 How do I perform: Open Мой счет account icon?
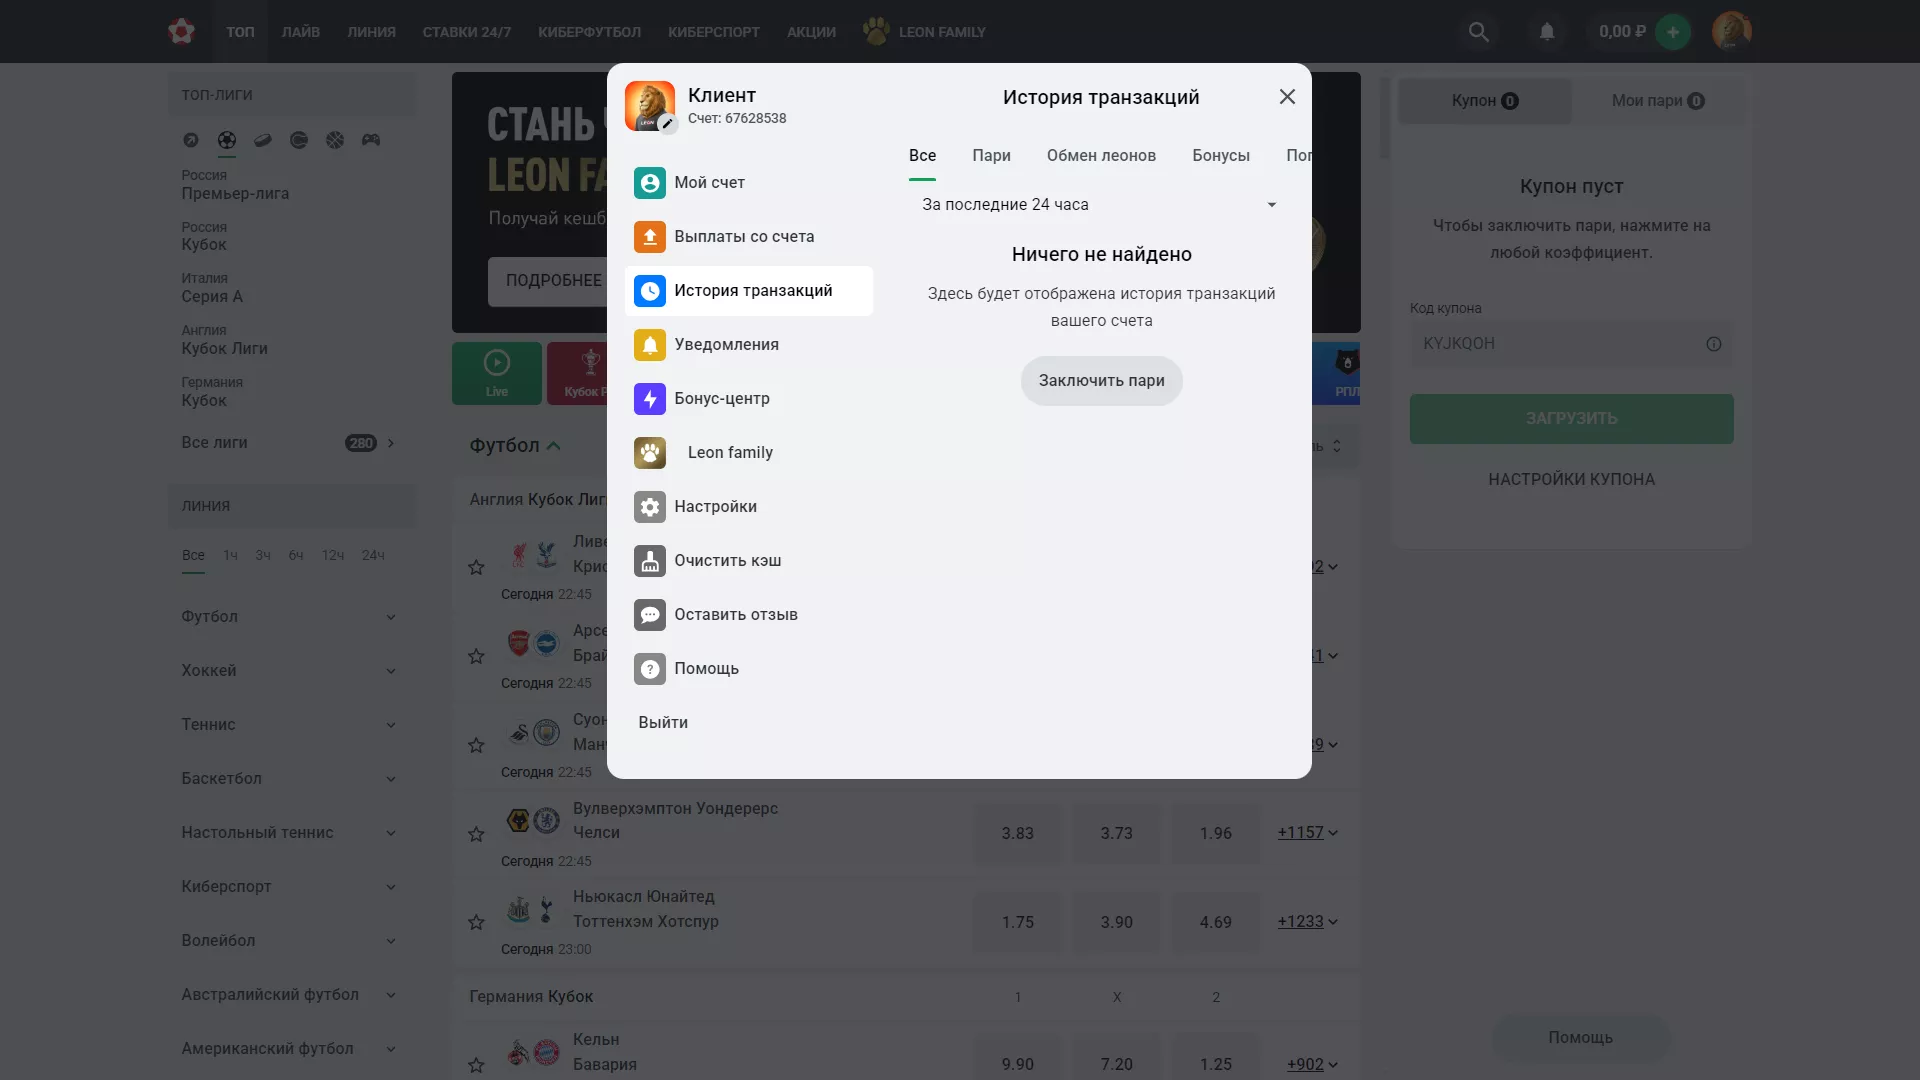coord(650,183)
